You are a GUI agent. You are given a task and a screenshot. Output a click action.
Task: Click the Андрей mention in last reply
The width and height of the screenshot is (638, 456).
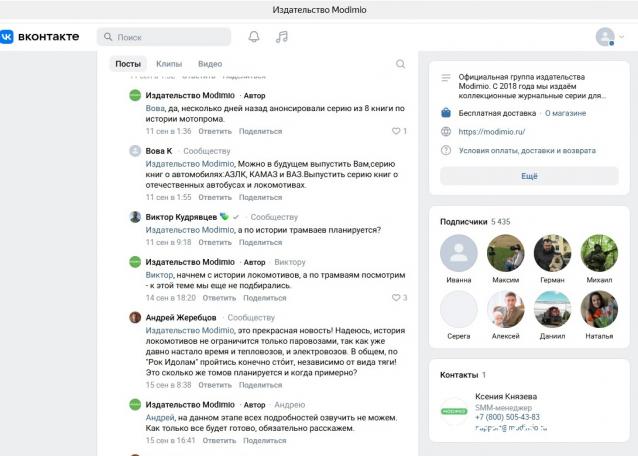coord(160,418)
